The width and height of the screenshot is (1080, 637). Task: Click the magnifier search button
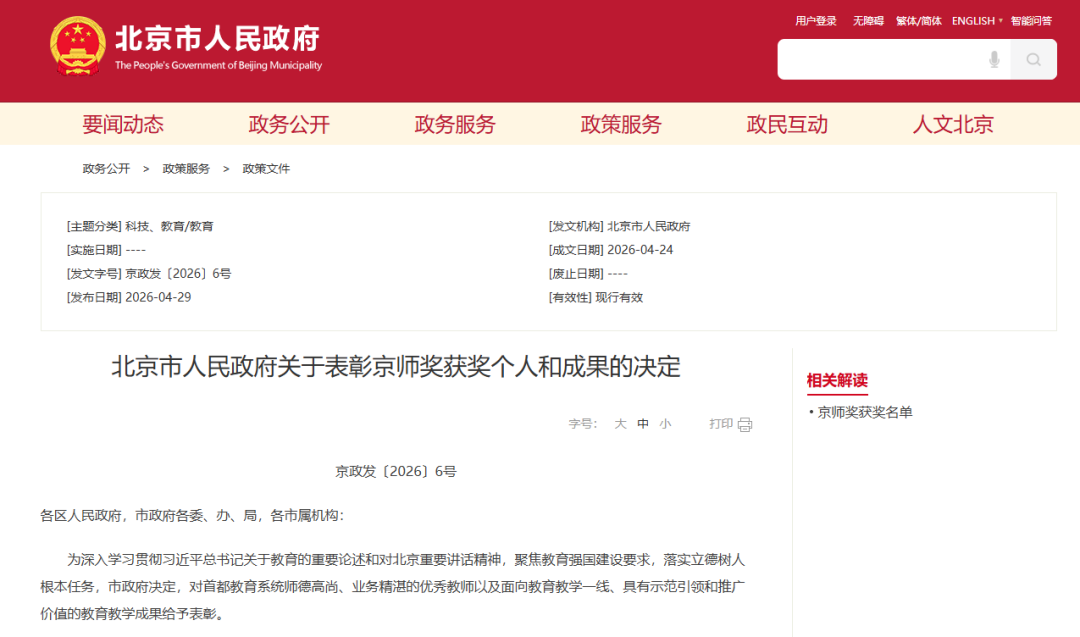pyautogui.click(x=1033, y=60)
